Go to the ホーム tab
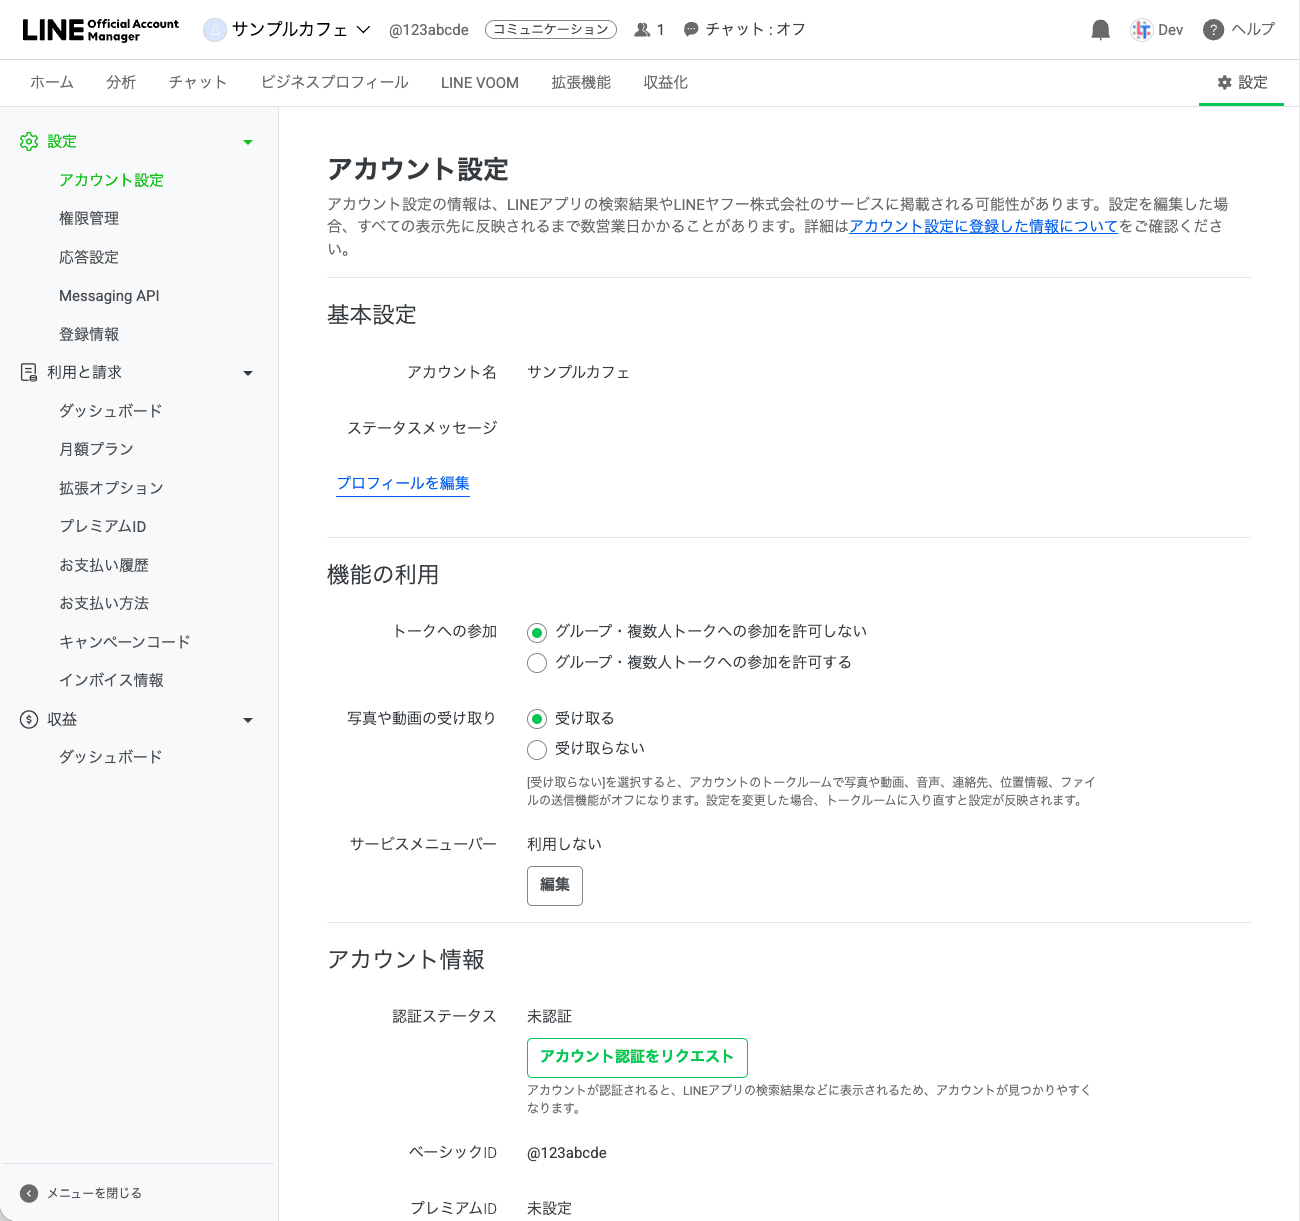The image size is (1300, 1221). point(52,82)
